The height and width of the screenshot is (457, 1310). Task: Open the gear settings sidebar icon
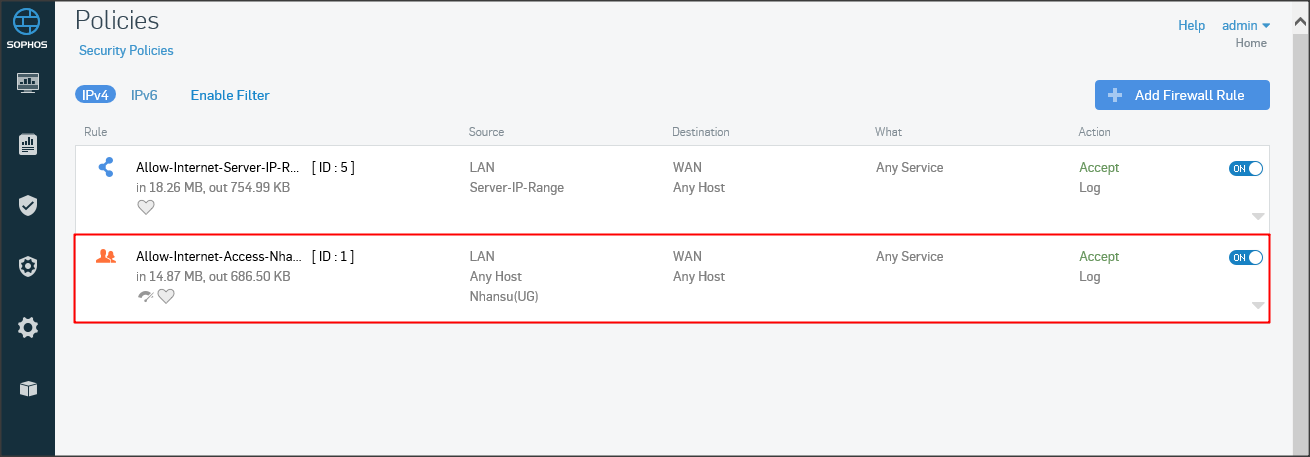click(x=28, y=327)
